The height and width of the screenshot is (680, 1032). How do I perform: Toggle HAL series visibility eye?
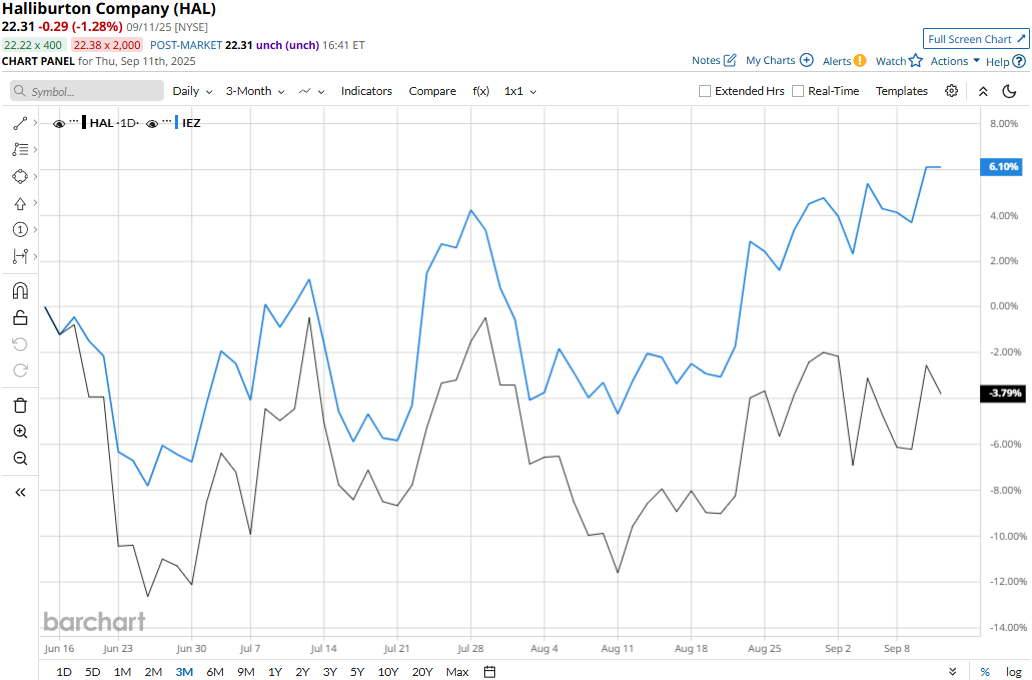point(59,124)
